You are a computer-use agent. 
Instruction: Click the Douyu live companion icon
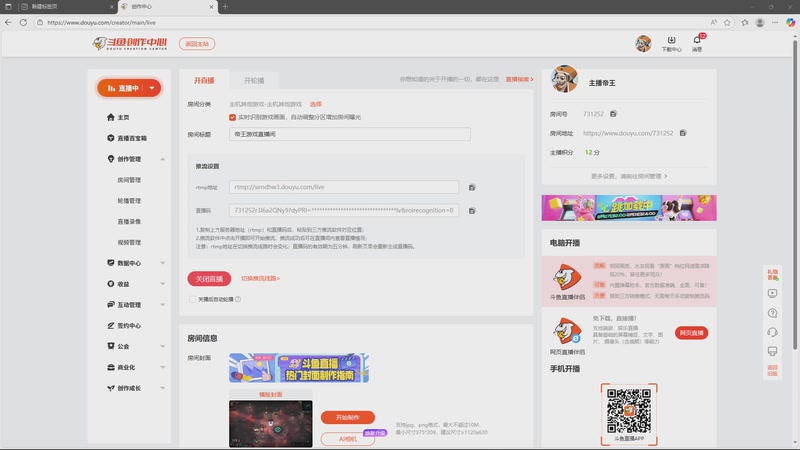click(x=567, y=277)
